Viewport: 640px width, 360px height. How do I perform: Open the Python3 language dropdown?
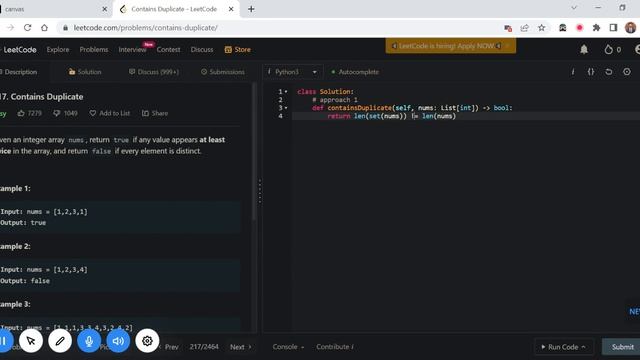[x=292, y=72]
